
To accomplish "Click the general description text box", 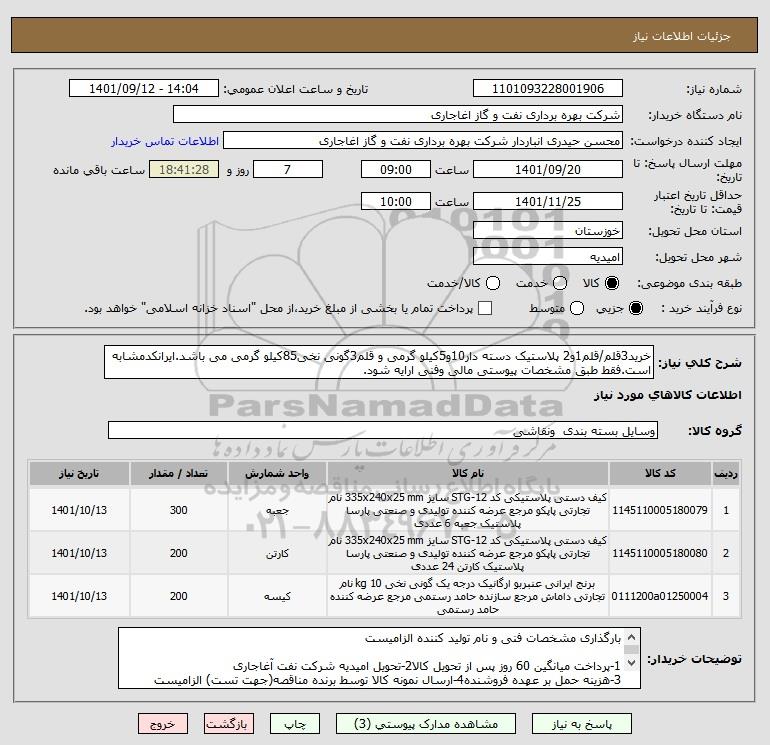I will point(379,362).
